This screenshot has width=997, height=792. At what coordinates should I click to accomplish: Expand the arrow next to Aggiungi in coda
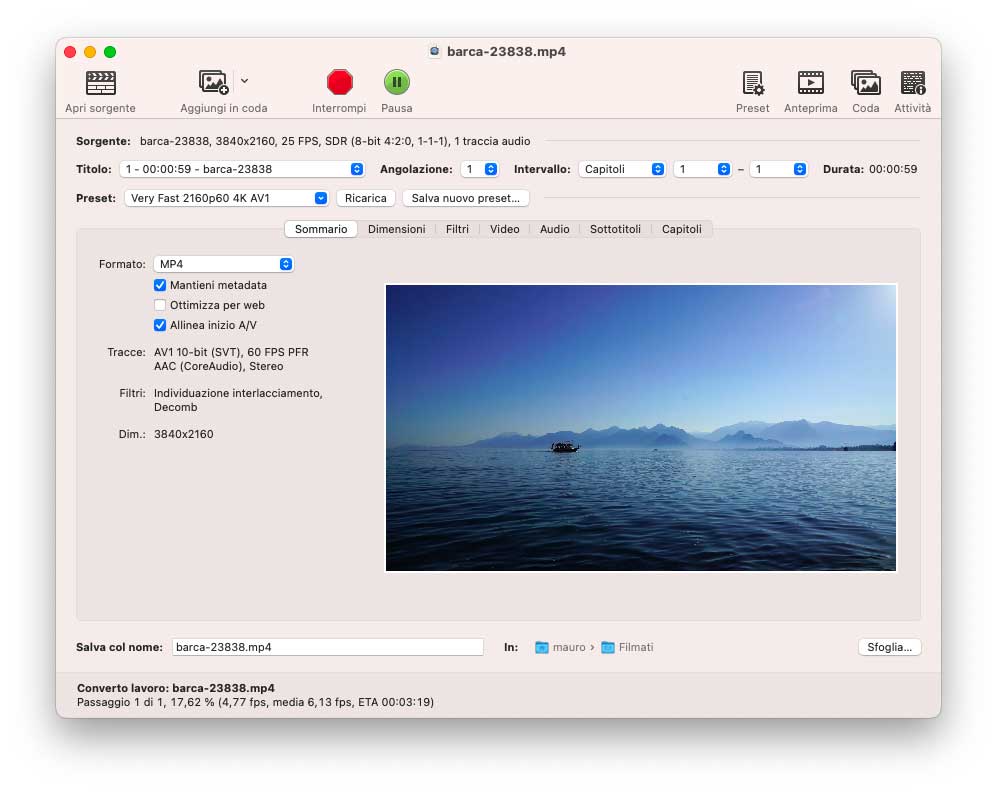pyautogui.click(x=245, y=81)
